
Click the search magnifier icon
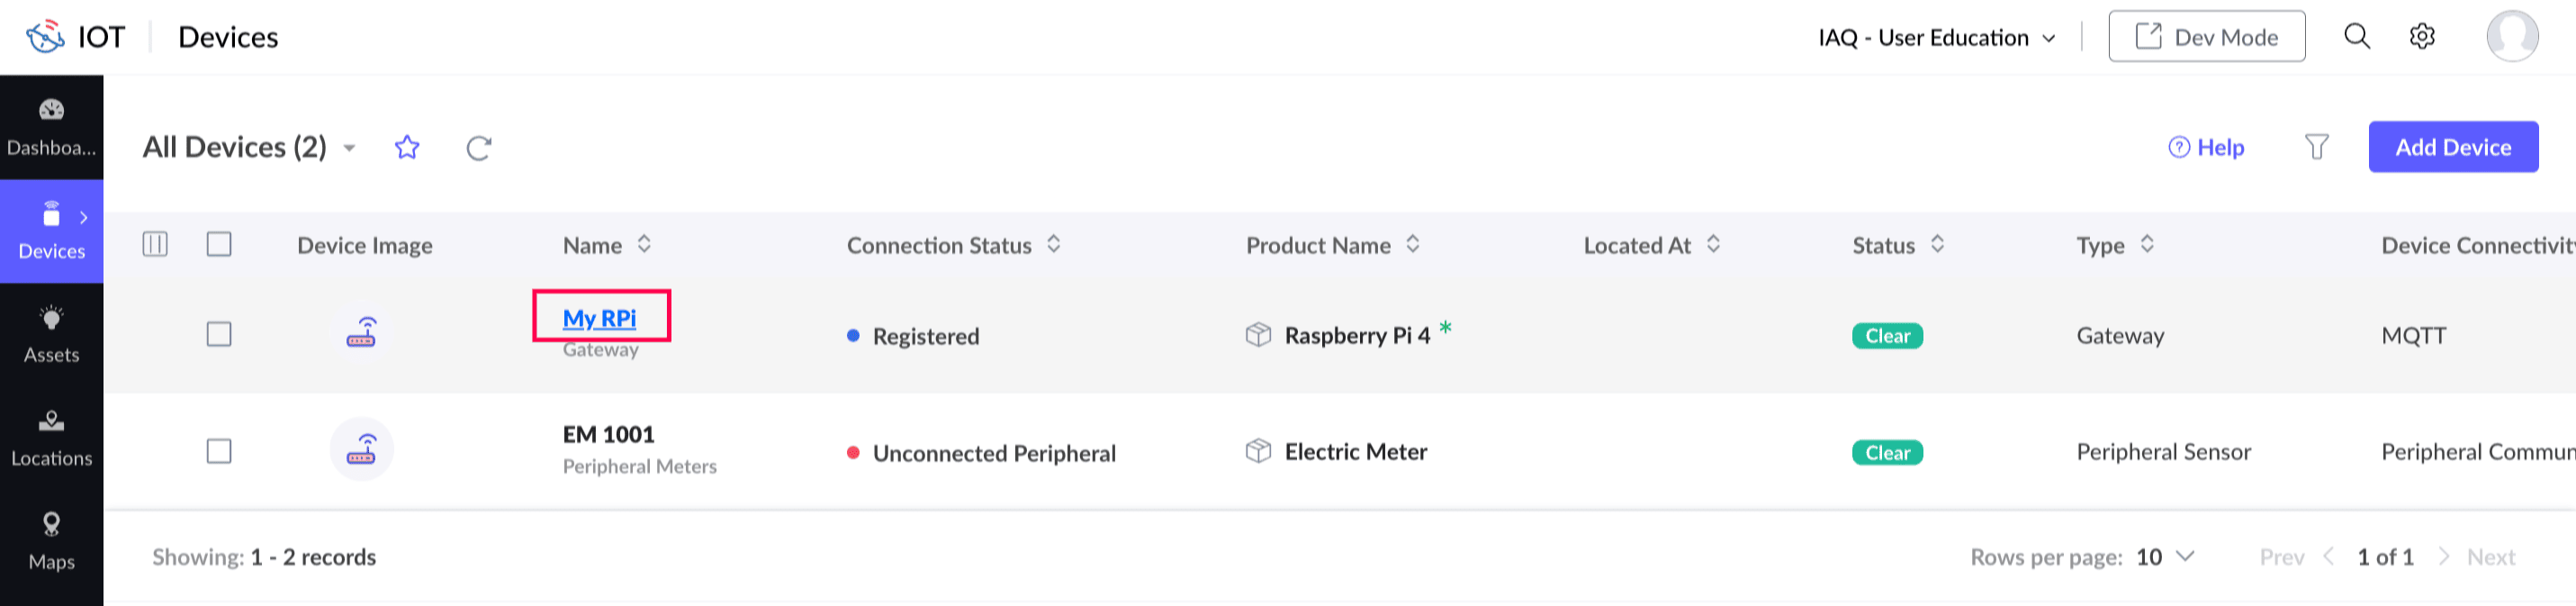pos(2357,37)
